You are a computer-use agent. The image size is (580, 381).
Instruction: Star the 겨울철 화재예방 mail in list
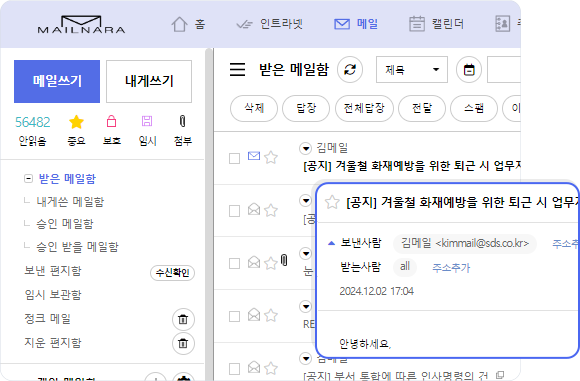coord(271,157)
